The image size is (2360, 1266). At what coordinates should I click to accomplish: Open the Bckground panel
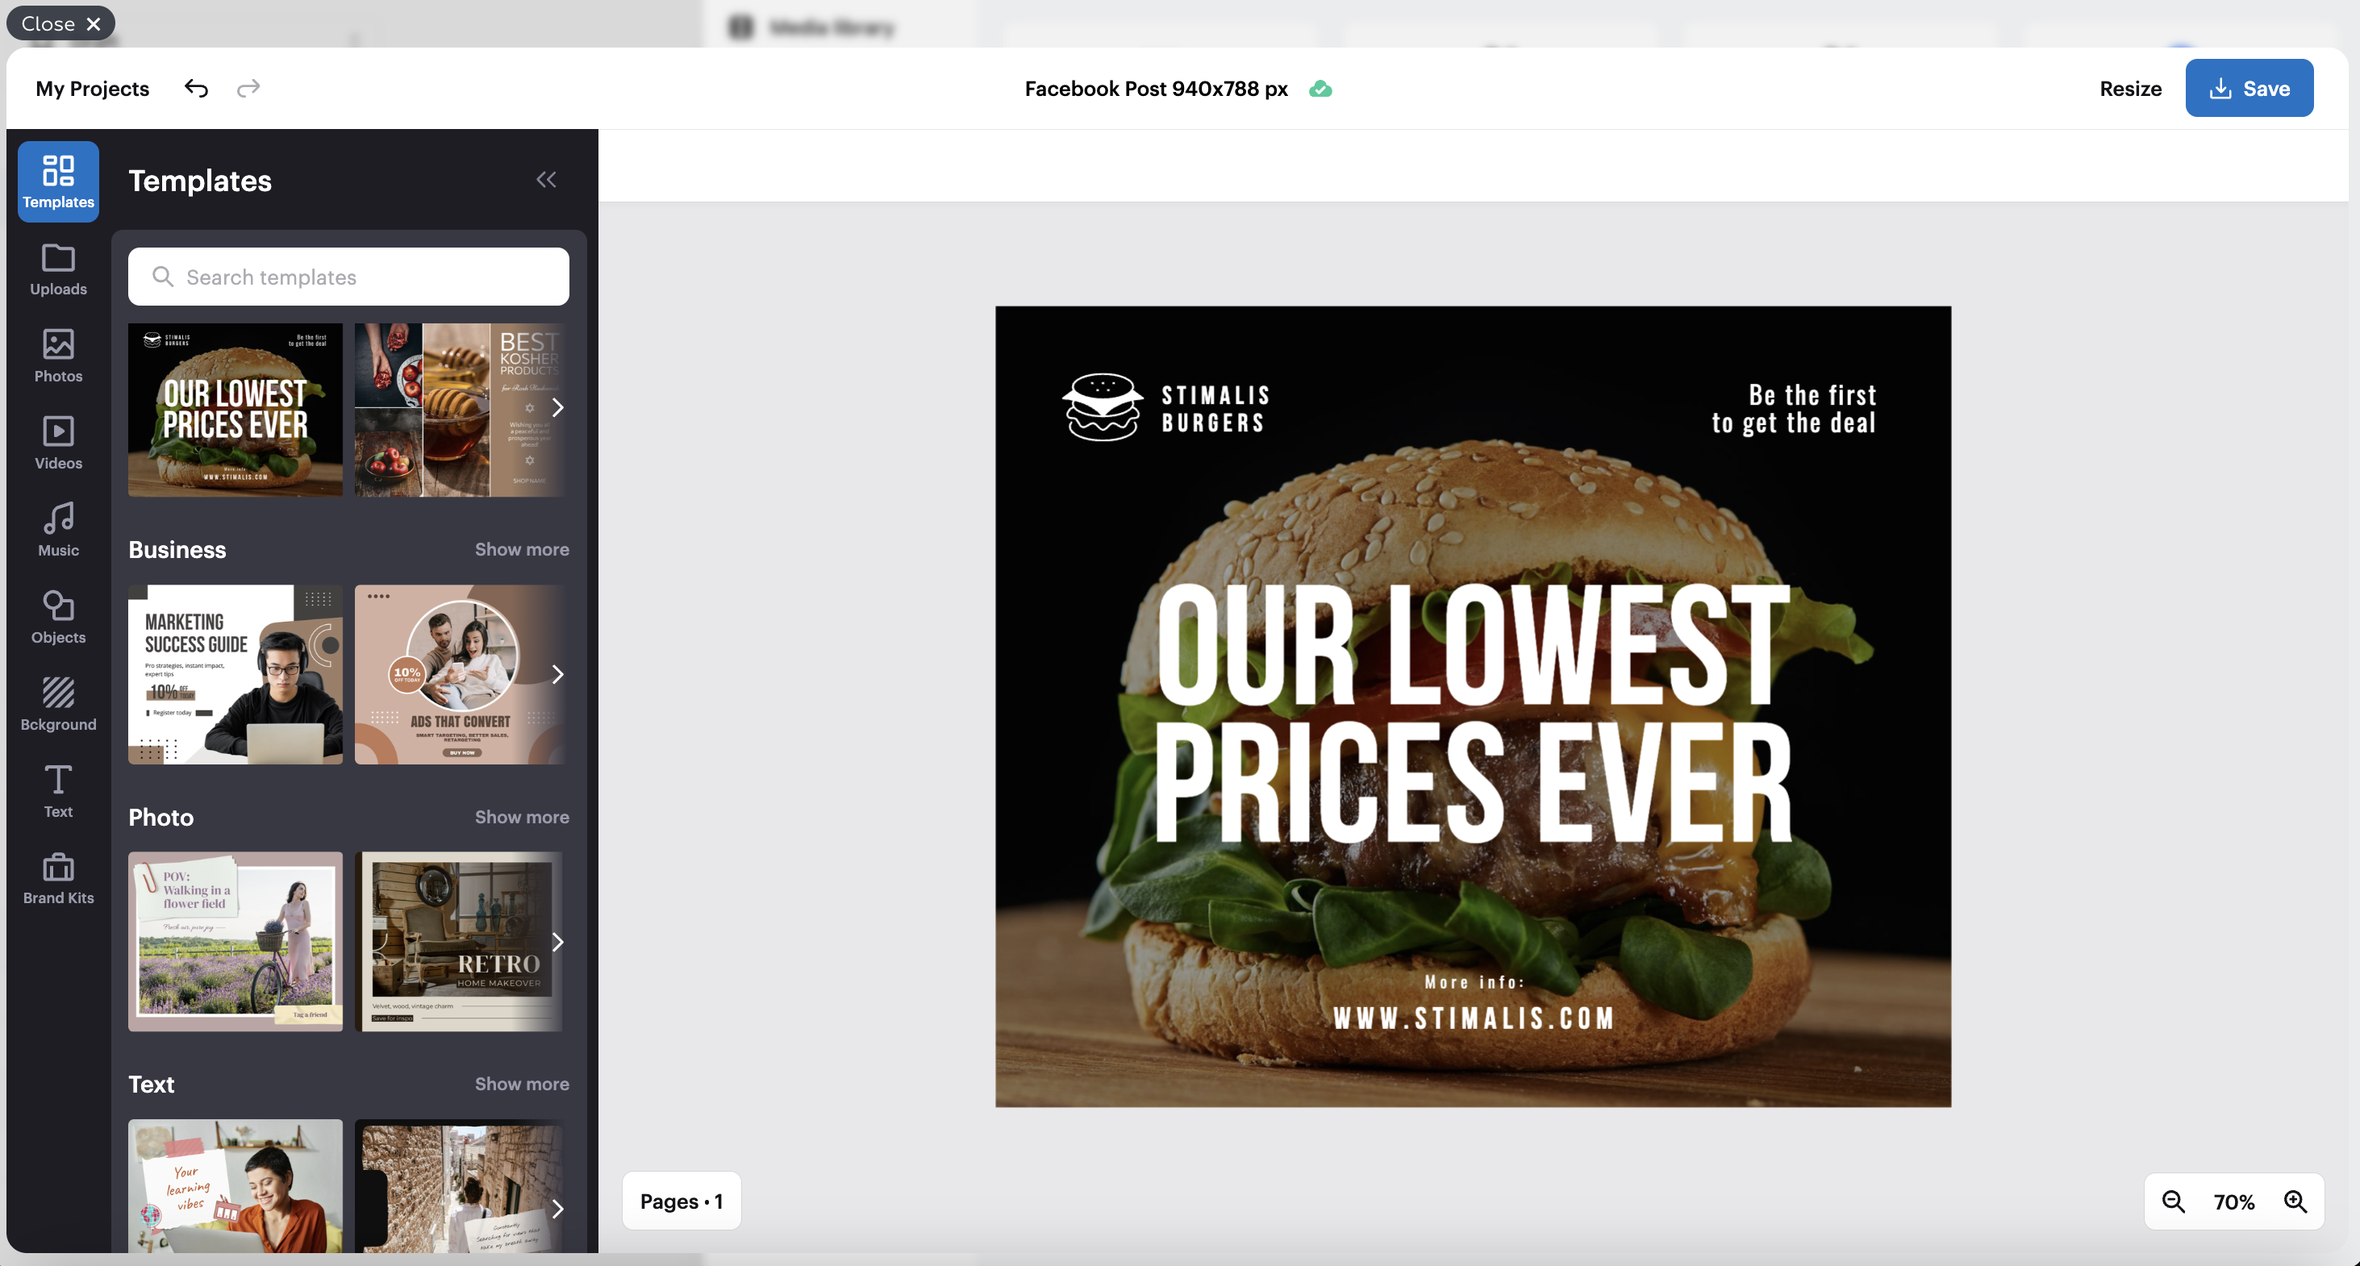point(58,704)
